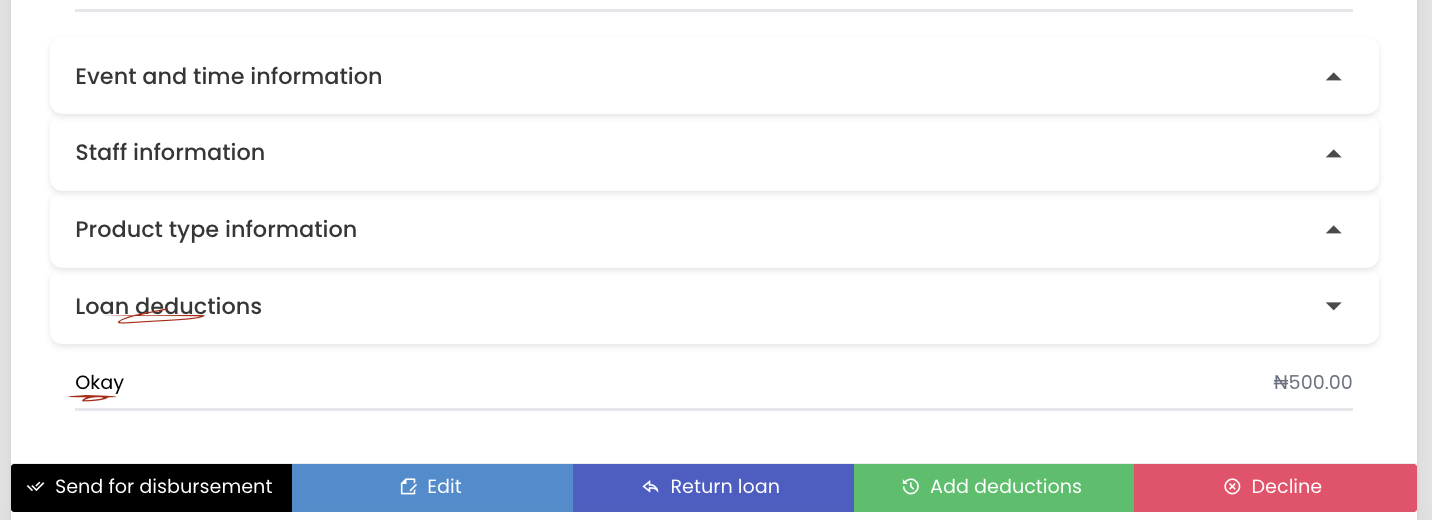Screen dimensions: 1432x520
Task: Click the Loan deductions heading
Action: [x=168, y=306]
